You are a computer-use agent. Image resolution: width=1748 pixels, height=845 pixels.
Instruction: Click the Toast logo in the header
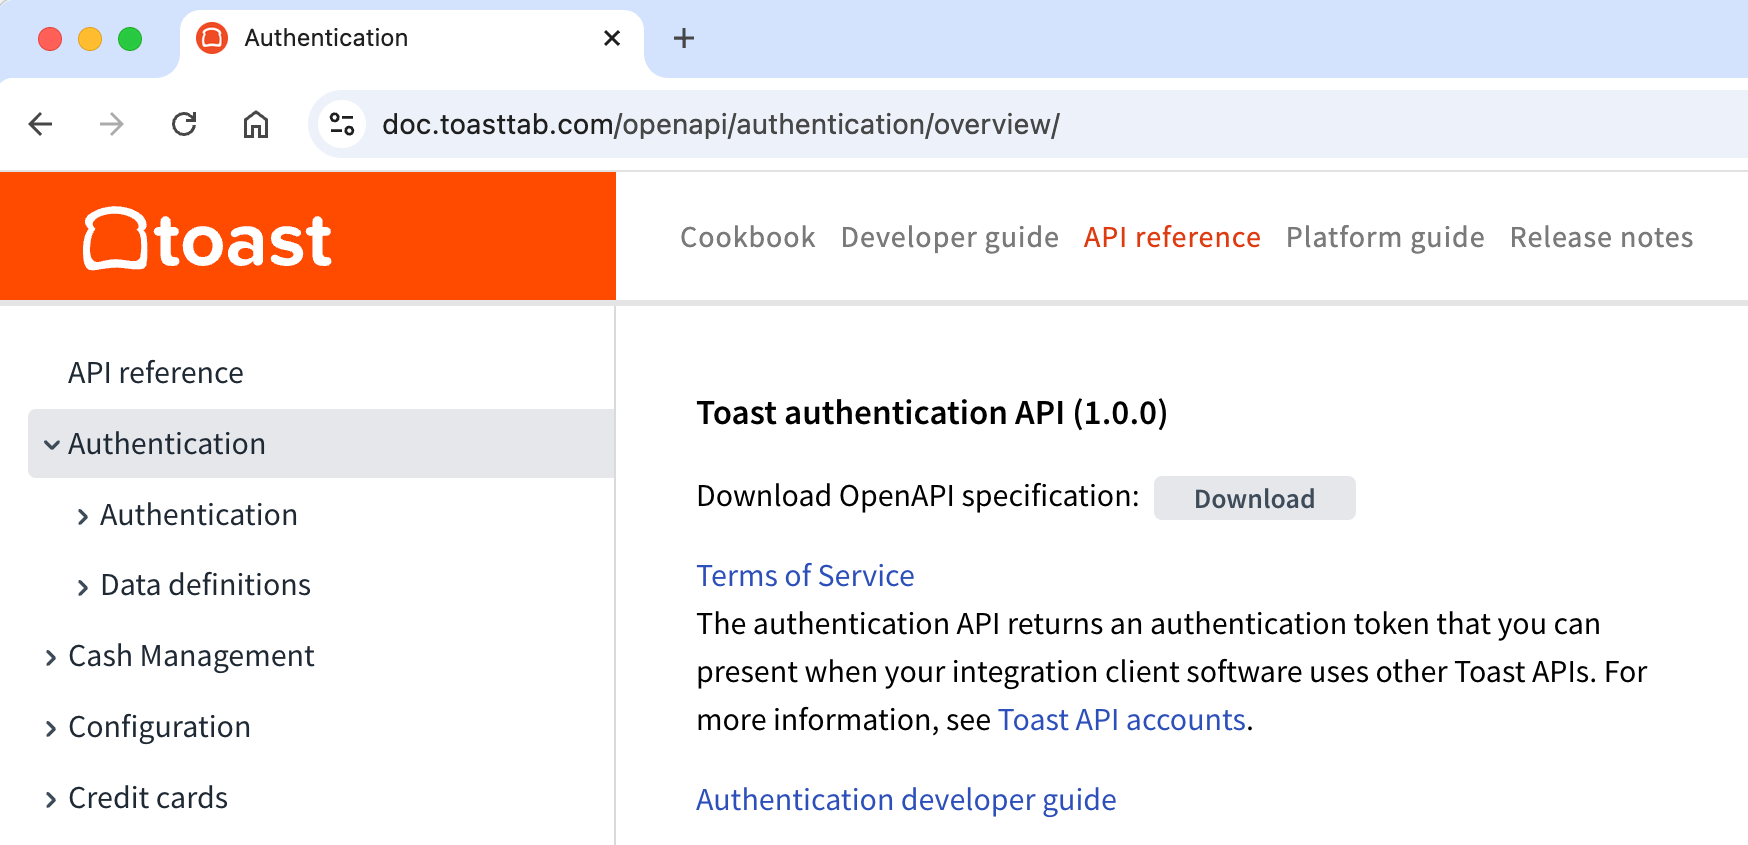click(207, 238)
